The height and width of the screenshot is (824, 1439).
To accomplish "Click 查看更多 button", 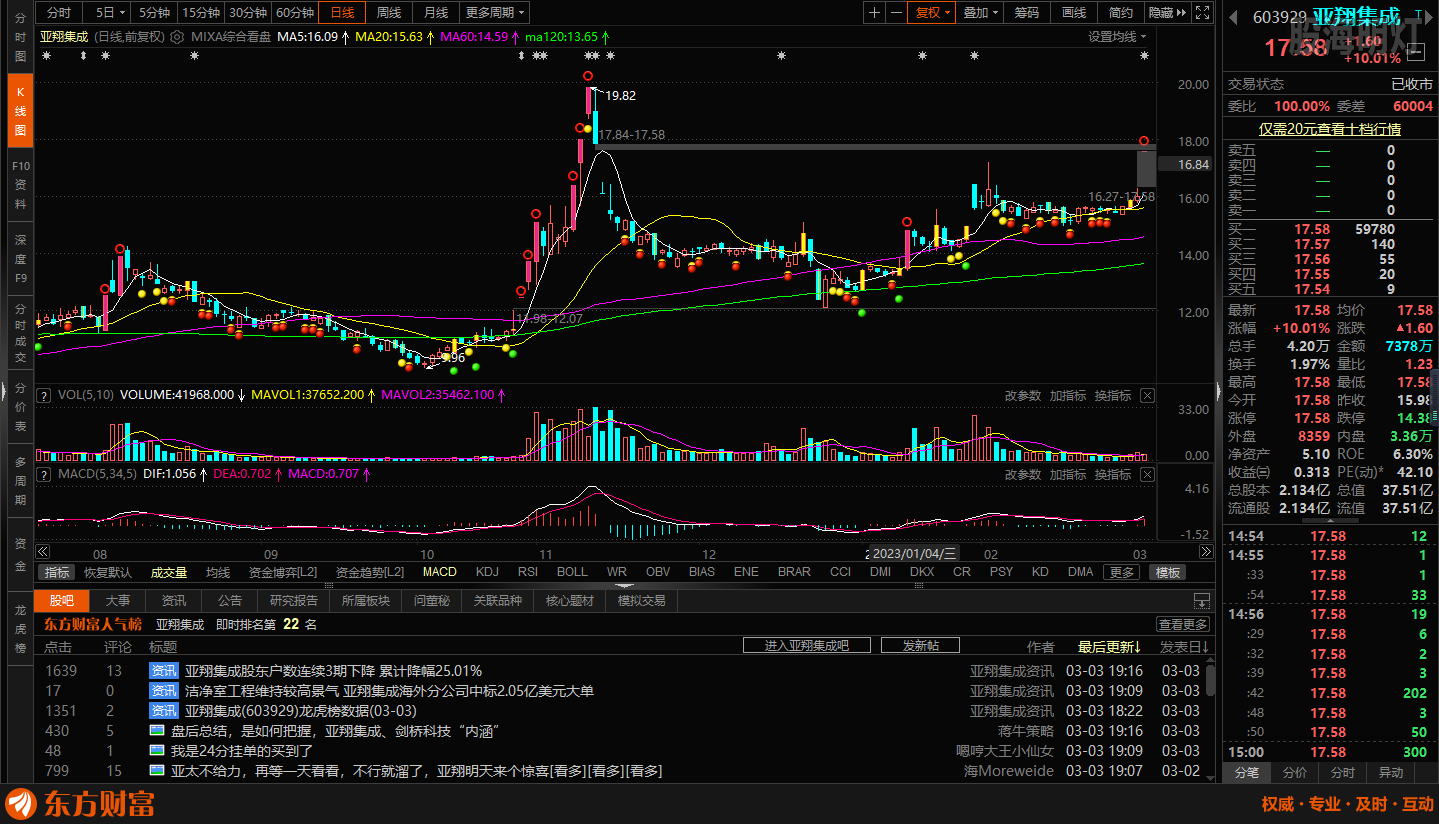I will pyautogui.click(x=1183, y=624).
